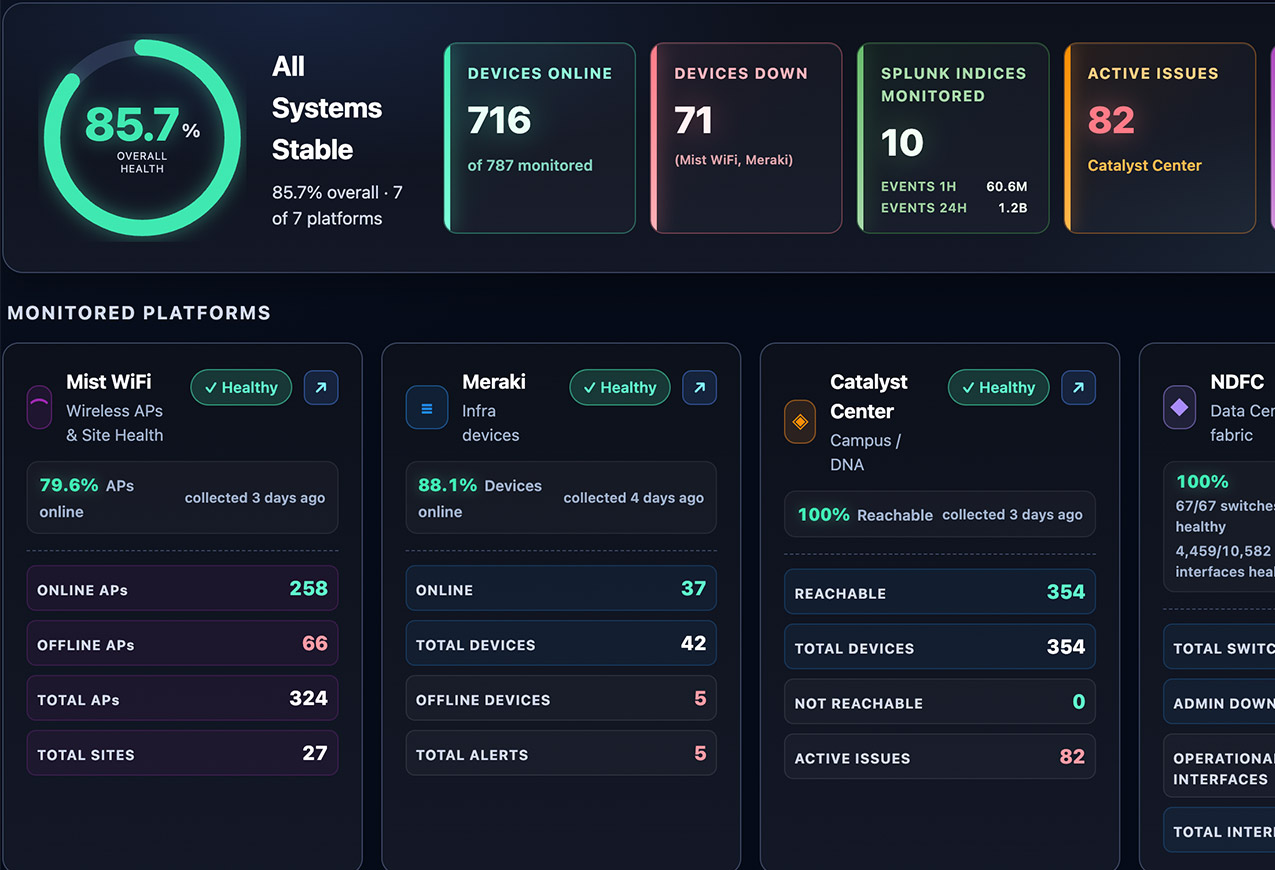Open the Active Issues summary card

[x=1160, y=138]
